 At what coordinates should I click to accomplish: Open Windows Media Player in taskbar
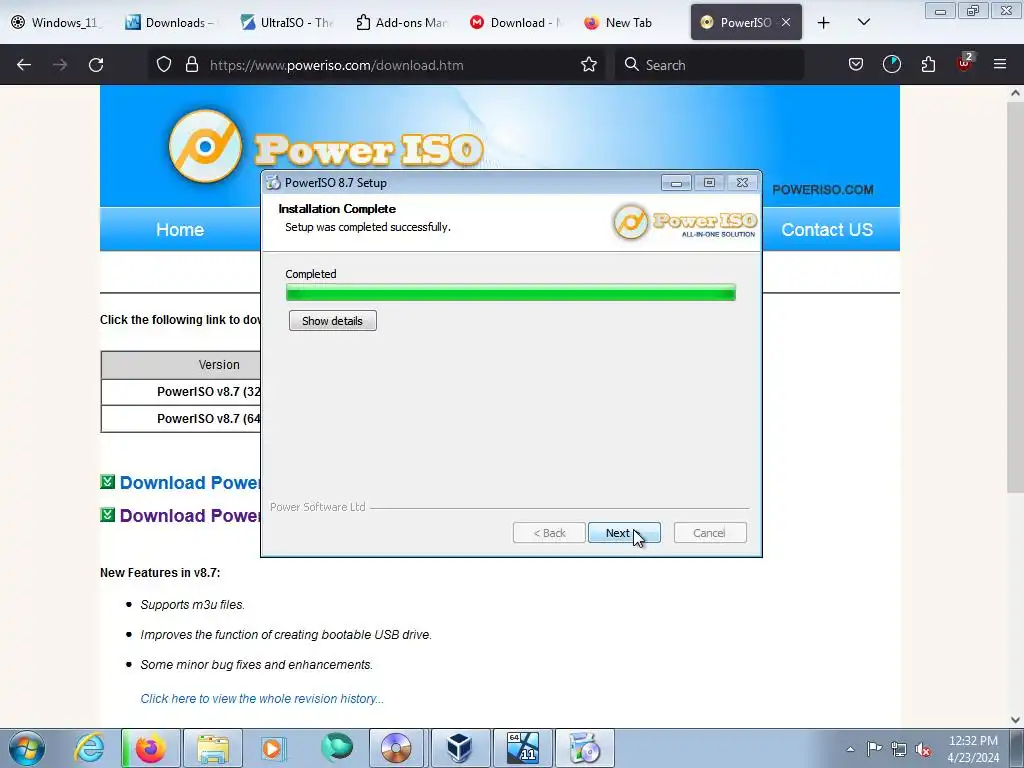272,748
